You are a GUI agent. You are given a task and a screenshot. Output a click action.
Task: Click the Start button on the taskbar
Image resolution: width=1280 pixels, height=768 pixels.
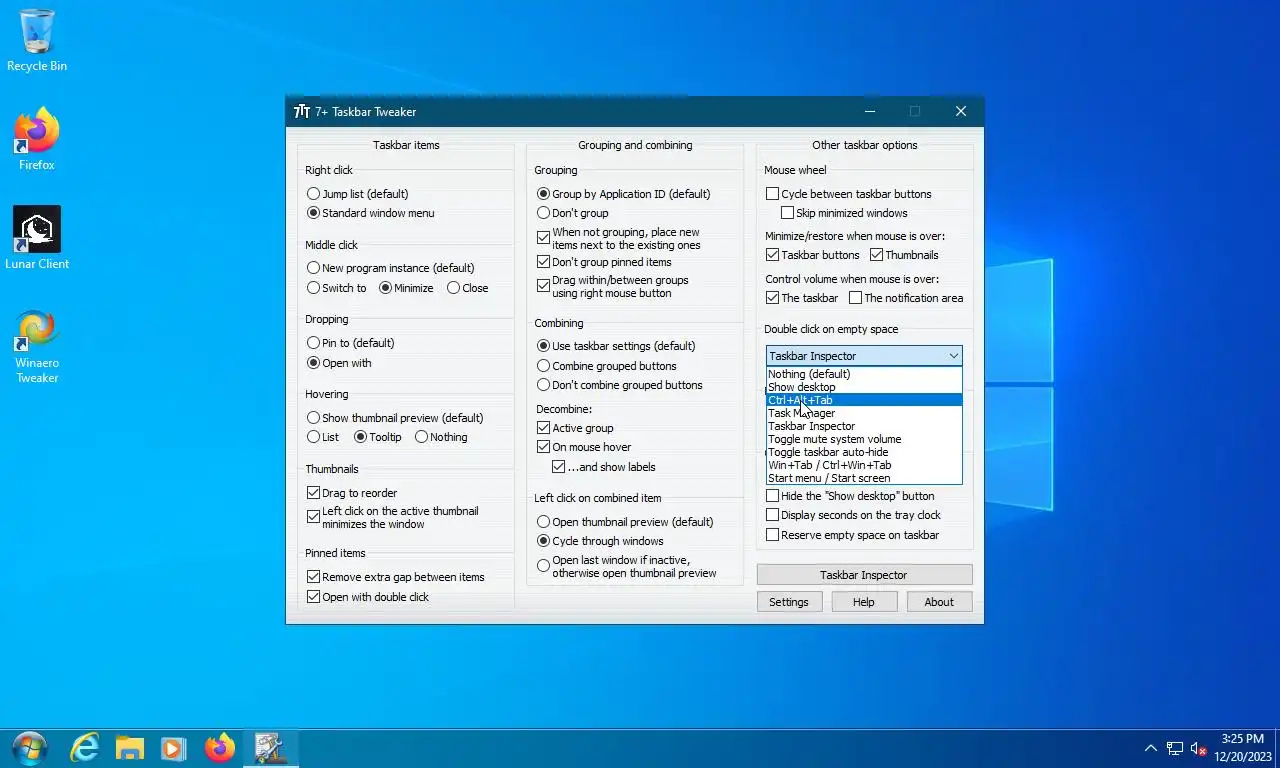coord(29,748)
